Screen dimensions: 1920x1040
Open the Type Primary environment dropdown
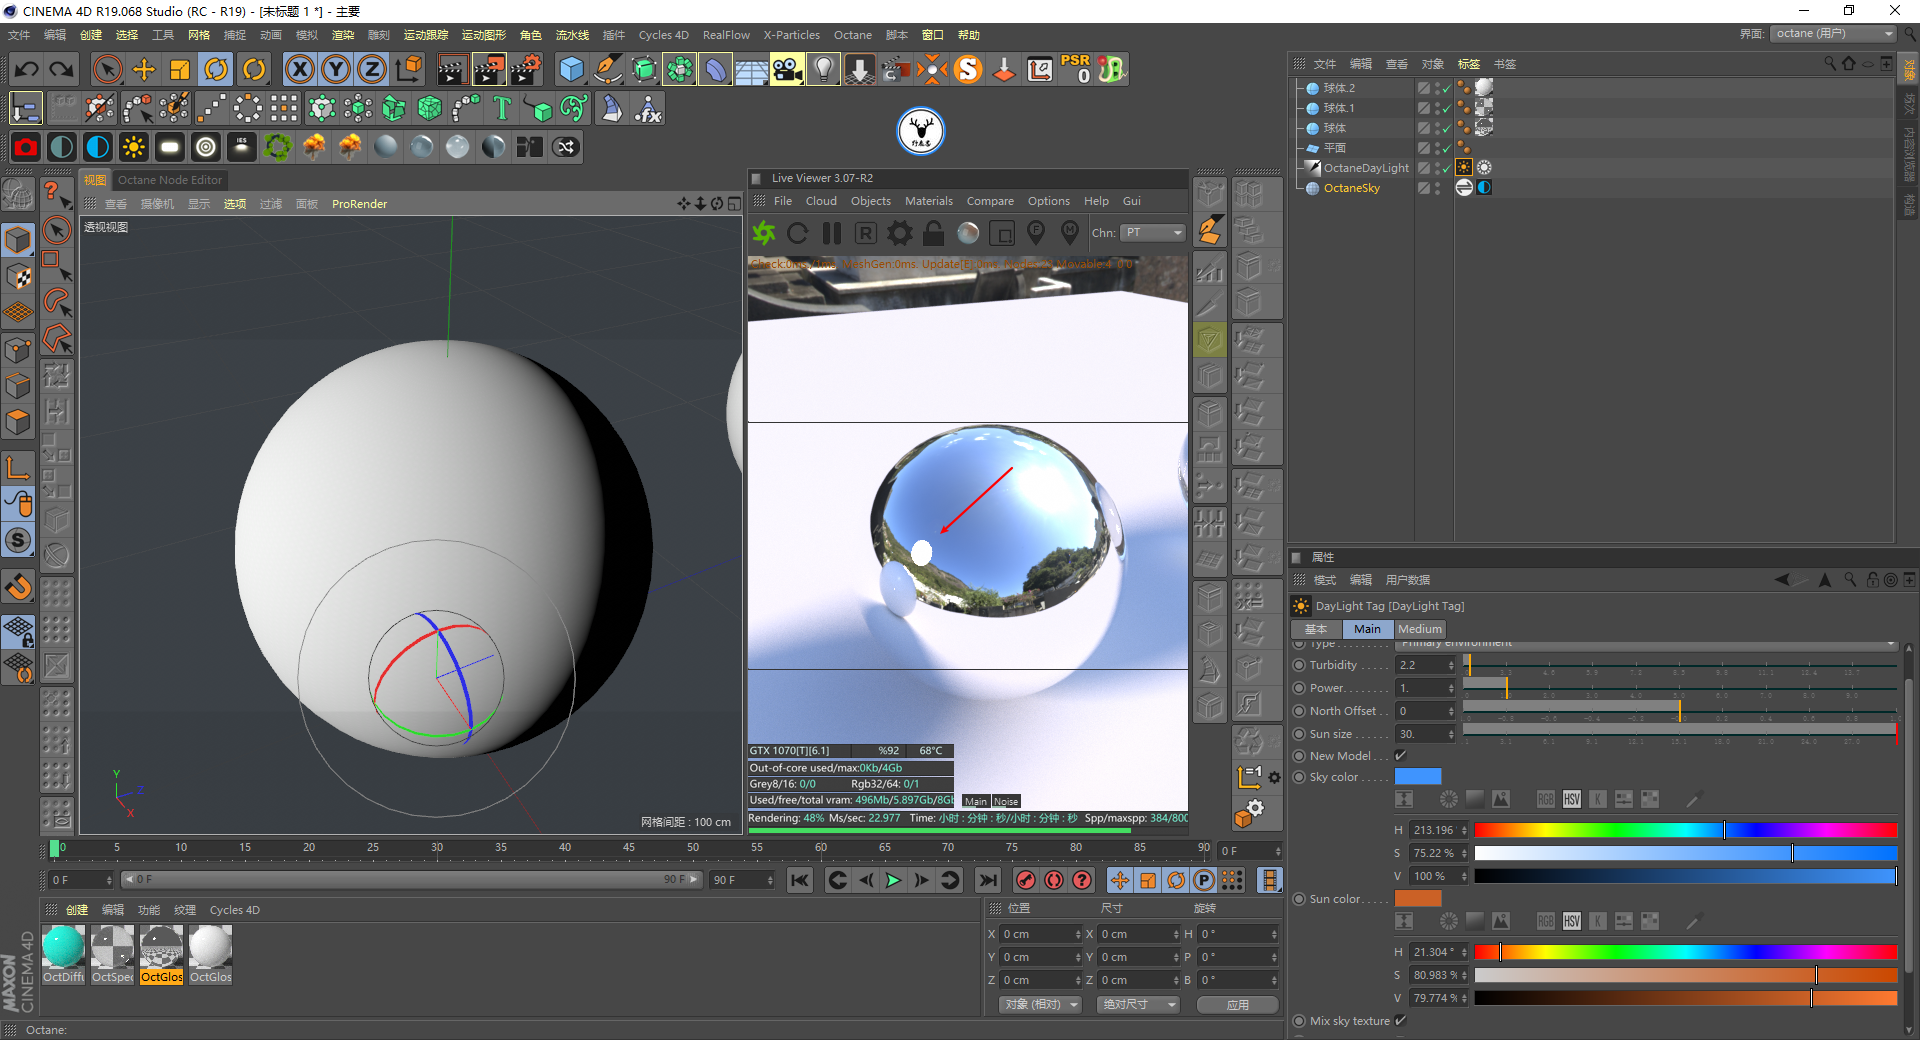coord(1646,643)
